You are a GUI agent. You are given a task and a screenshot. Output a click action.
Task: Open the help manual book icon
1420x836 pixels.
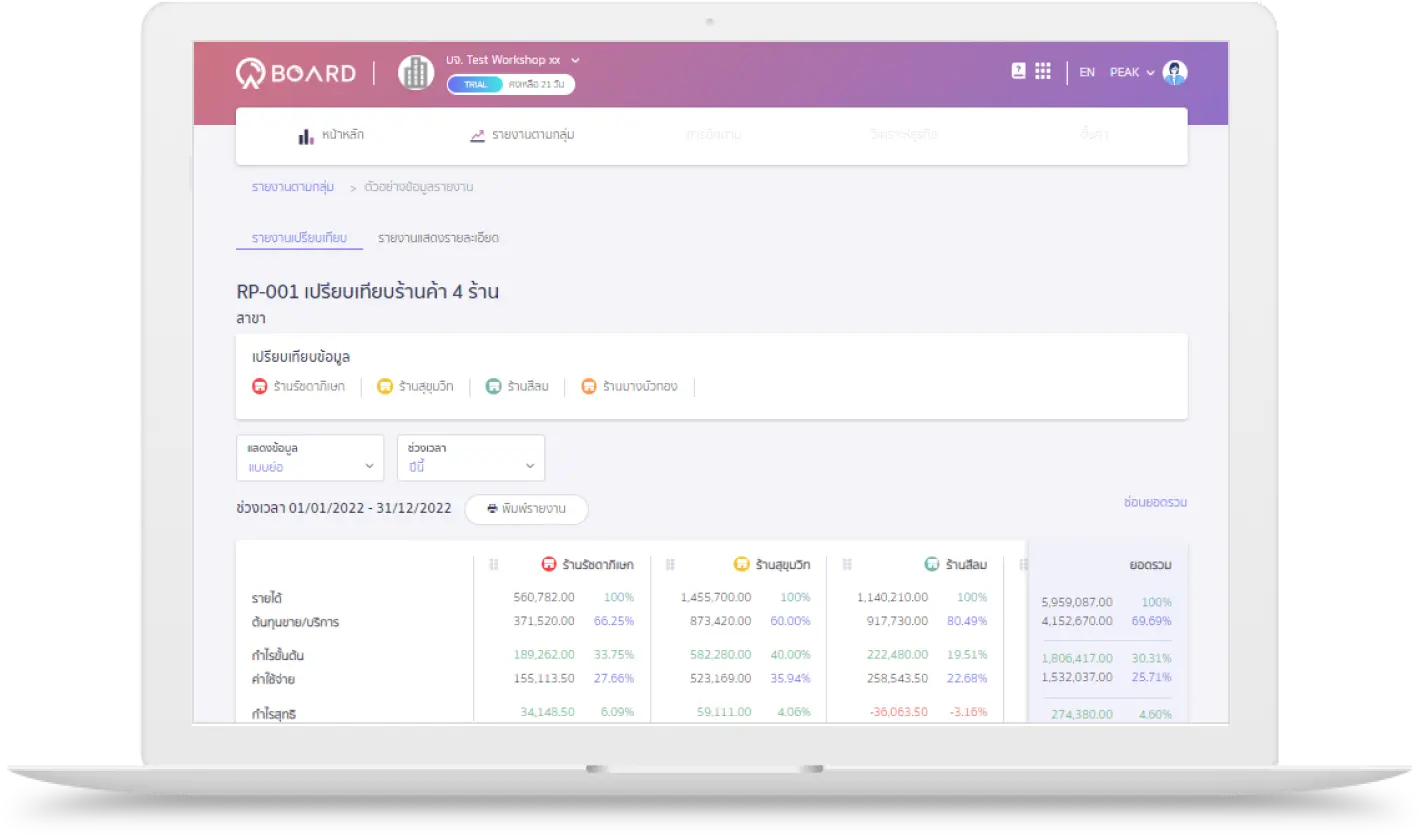click(x=1019, y=71)
